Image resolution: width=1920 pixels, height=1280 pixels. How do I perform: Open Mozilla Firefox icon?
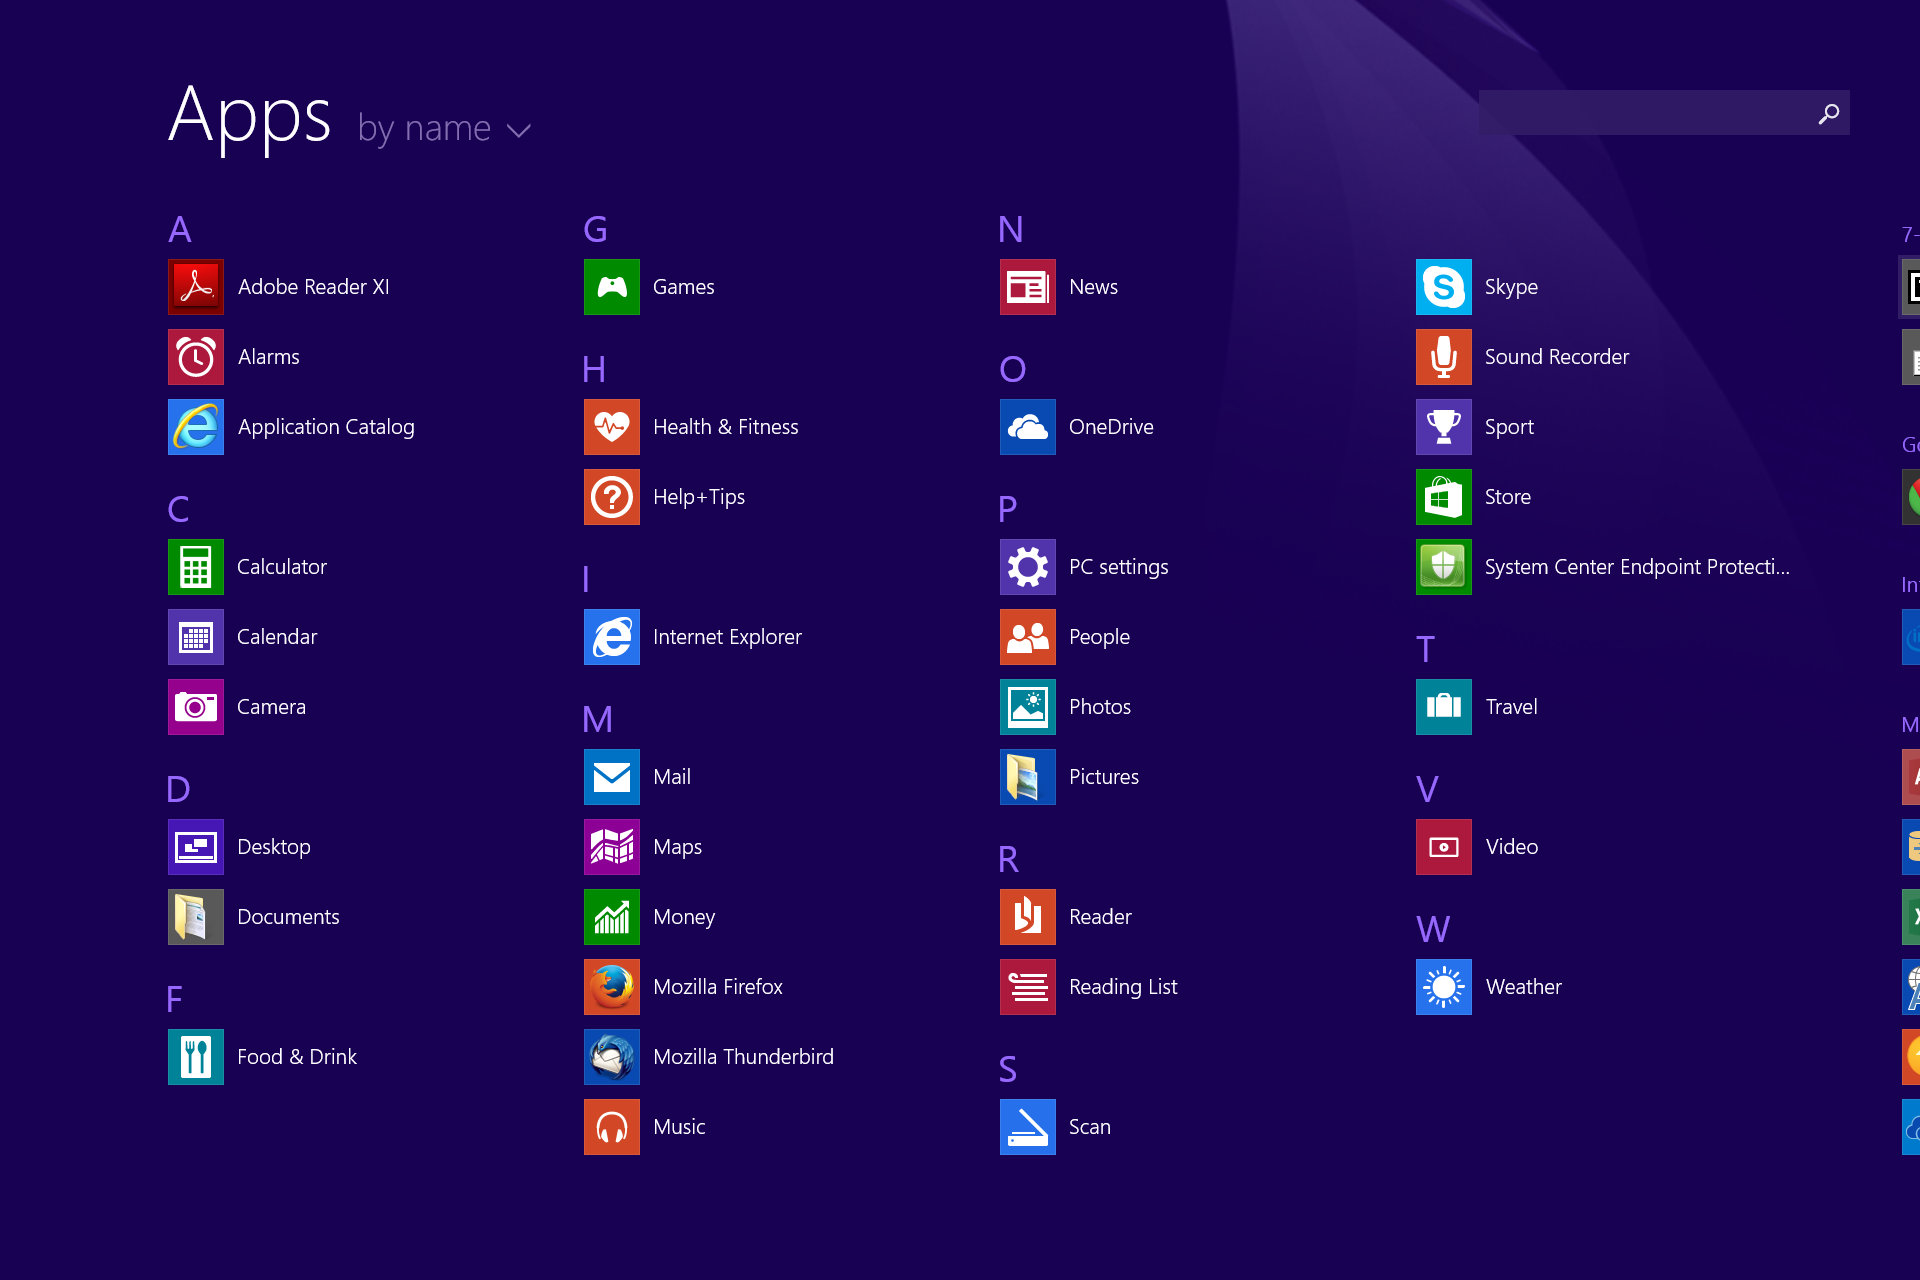pos(612,987)
